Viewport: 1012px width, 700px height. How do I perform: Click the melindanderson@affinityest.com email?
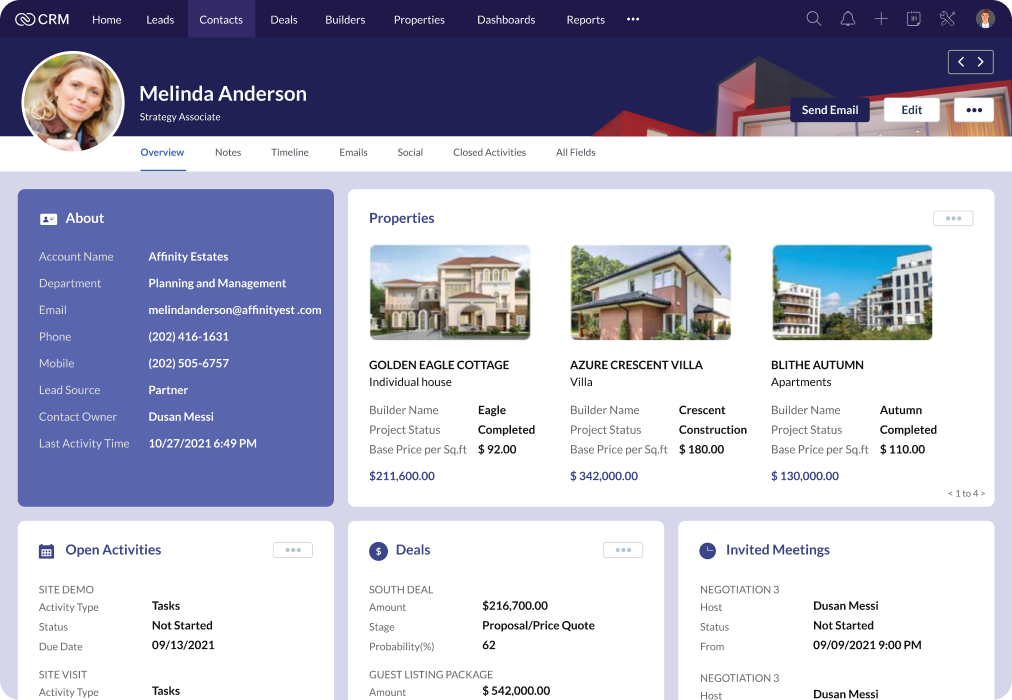(x=235, y=310)
